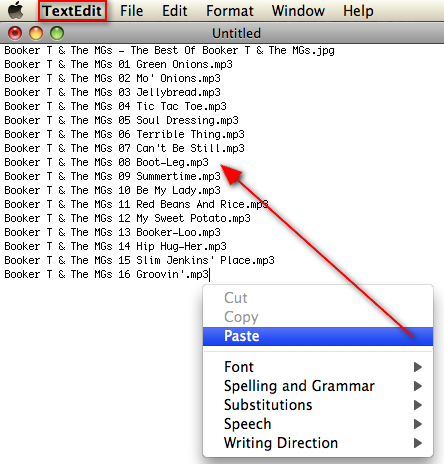Expand the Spelling and Grammar submenu
444x464 pixels.
tap(318, 386)
